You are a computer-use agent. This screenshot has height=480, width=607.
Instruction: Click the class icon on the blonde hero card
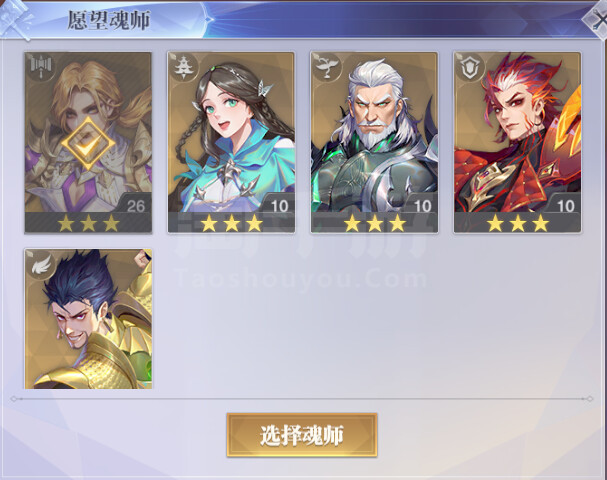coord(43,66)
